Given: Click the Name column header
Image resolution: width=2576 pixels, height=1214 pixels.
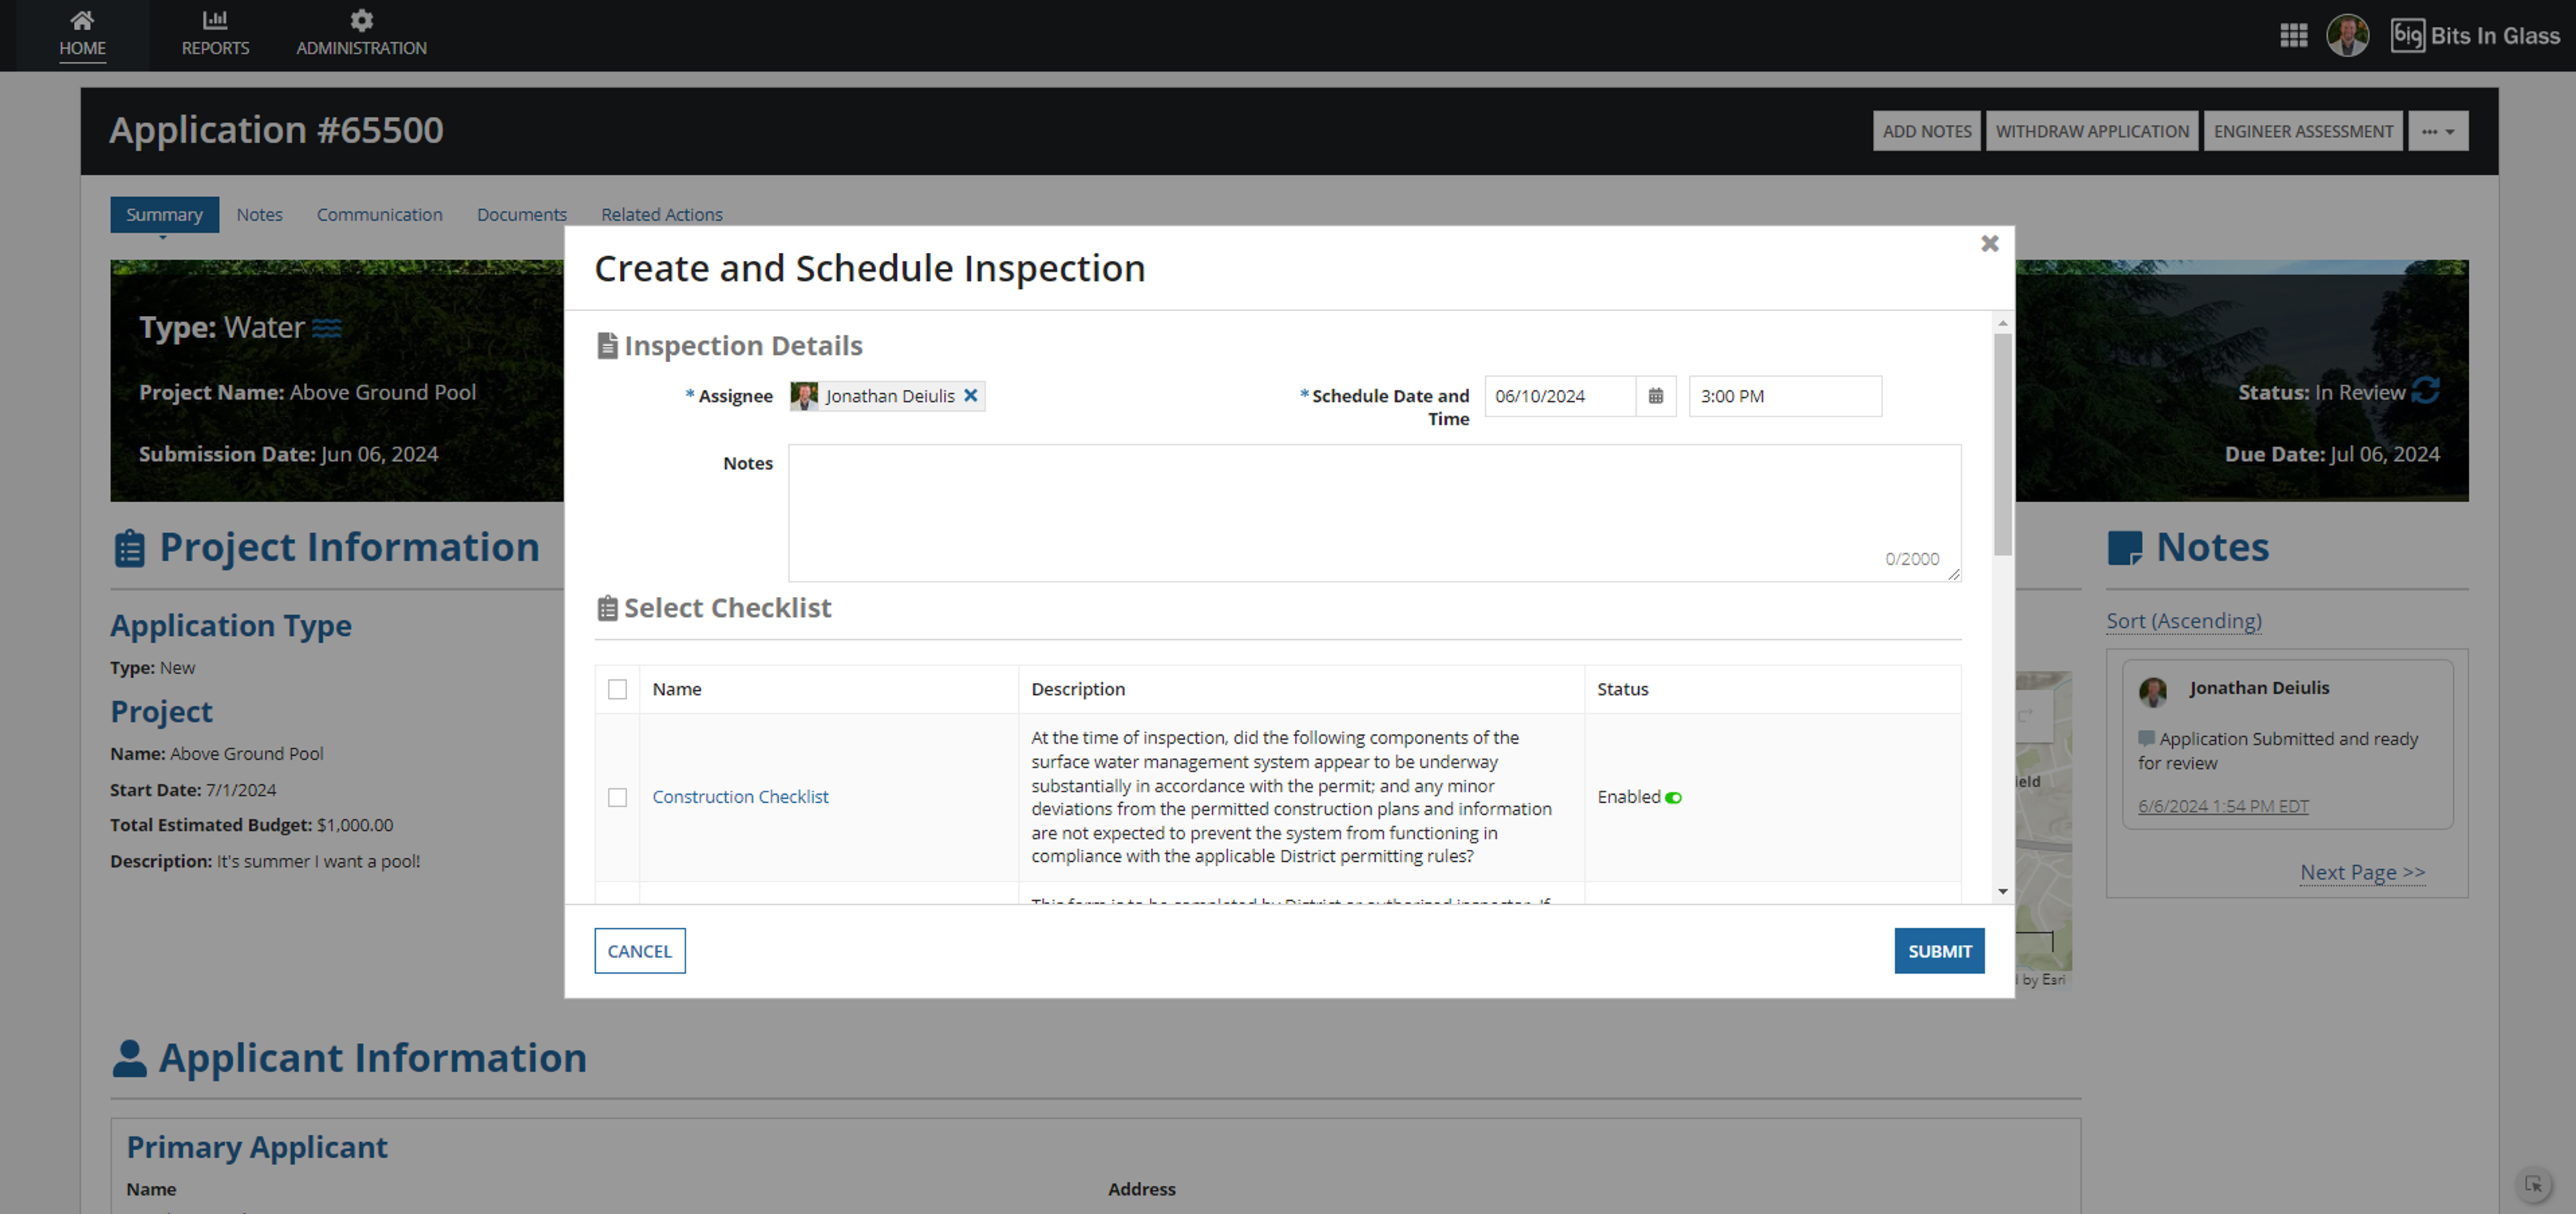Looking at the screenshot, I should click(x=676, y=689).
